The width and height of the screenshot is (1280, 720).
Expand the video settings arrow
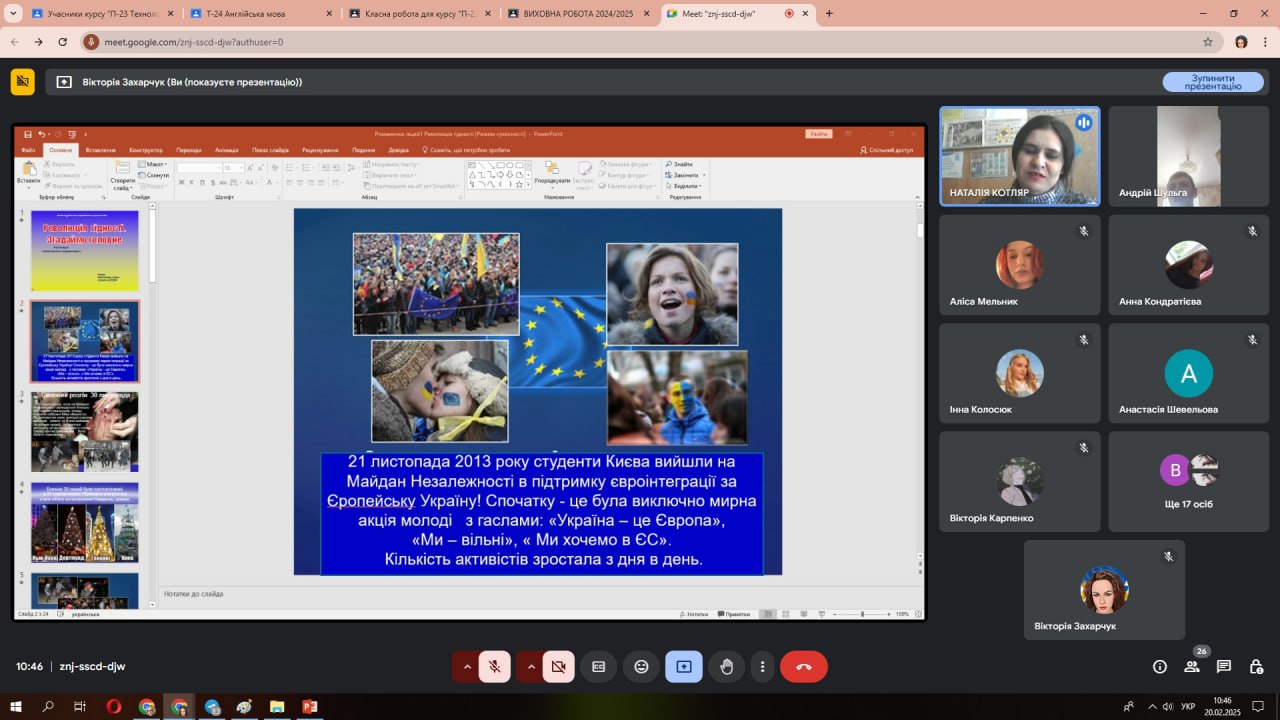530,666
